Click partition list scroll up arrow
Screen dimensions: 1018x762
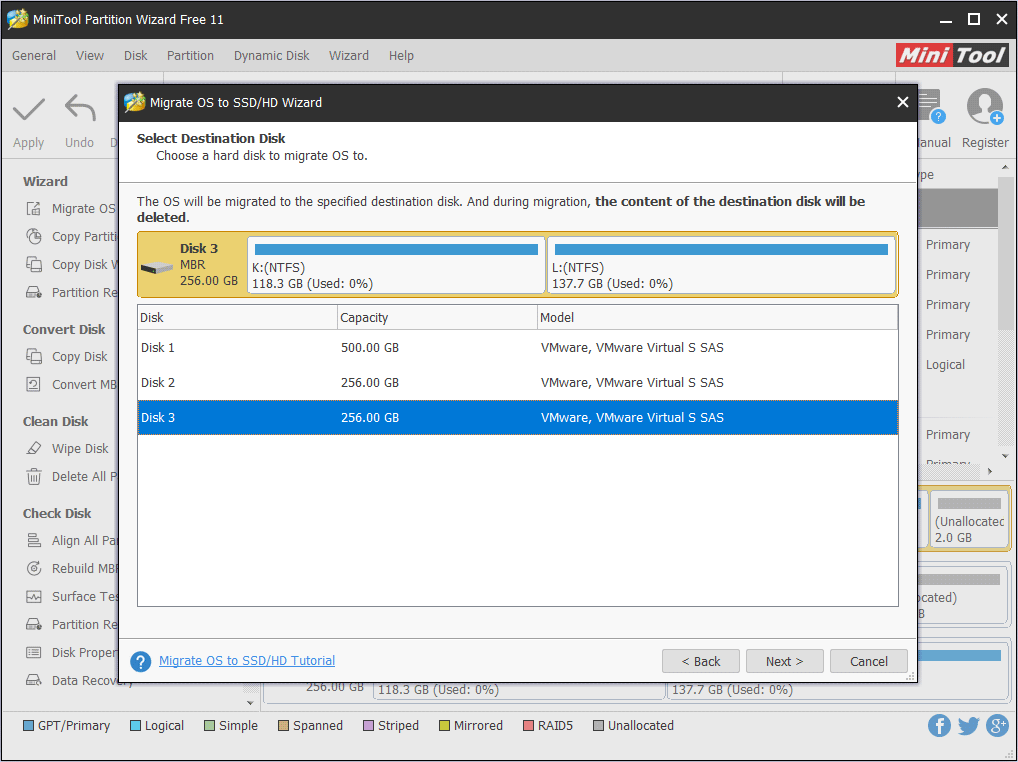[1006, 167]
